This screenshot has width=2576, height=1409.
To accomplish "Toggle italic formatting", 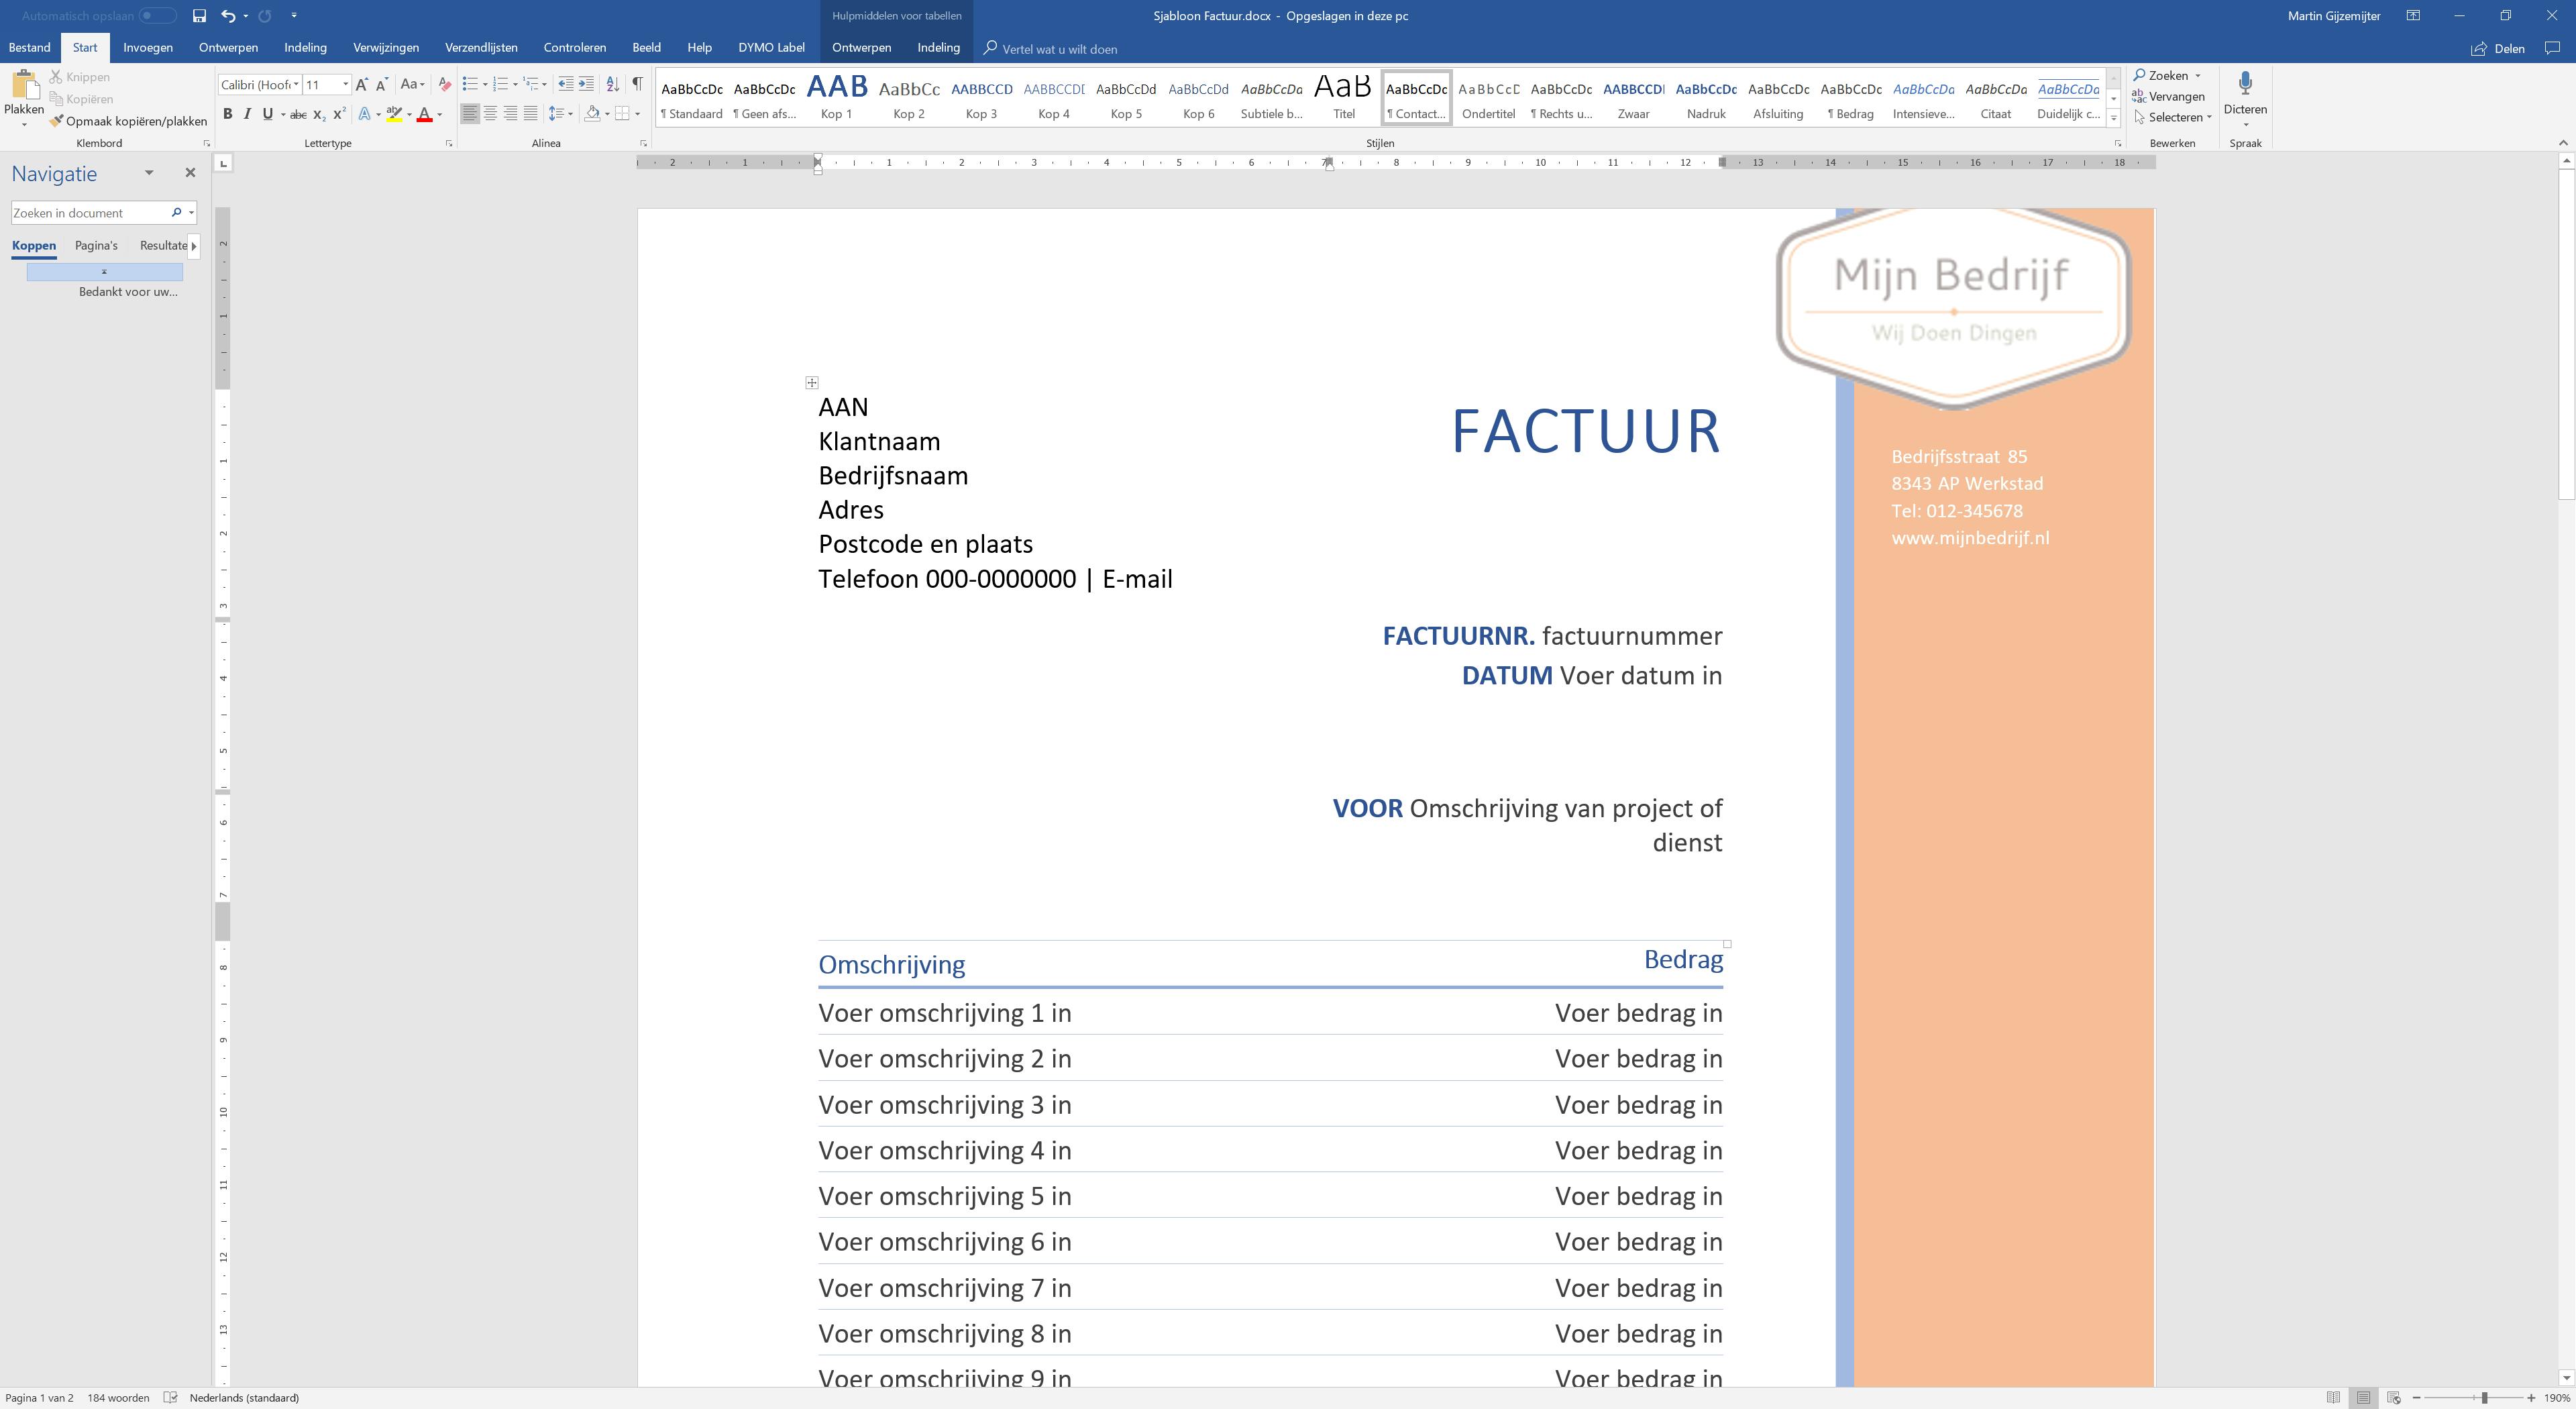I will (247, 114).
